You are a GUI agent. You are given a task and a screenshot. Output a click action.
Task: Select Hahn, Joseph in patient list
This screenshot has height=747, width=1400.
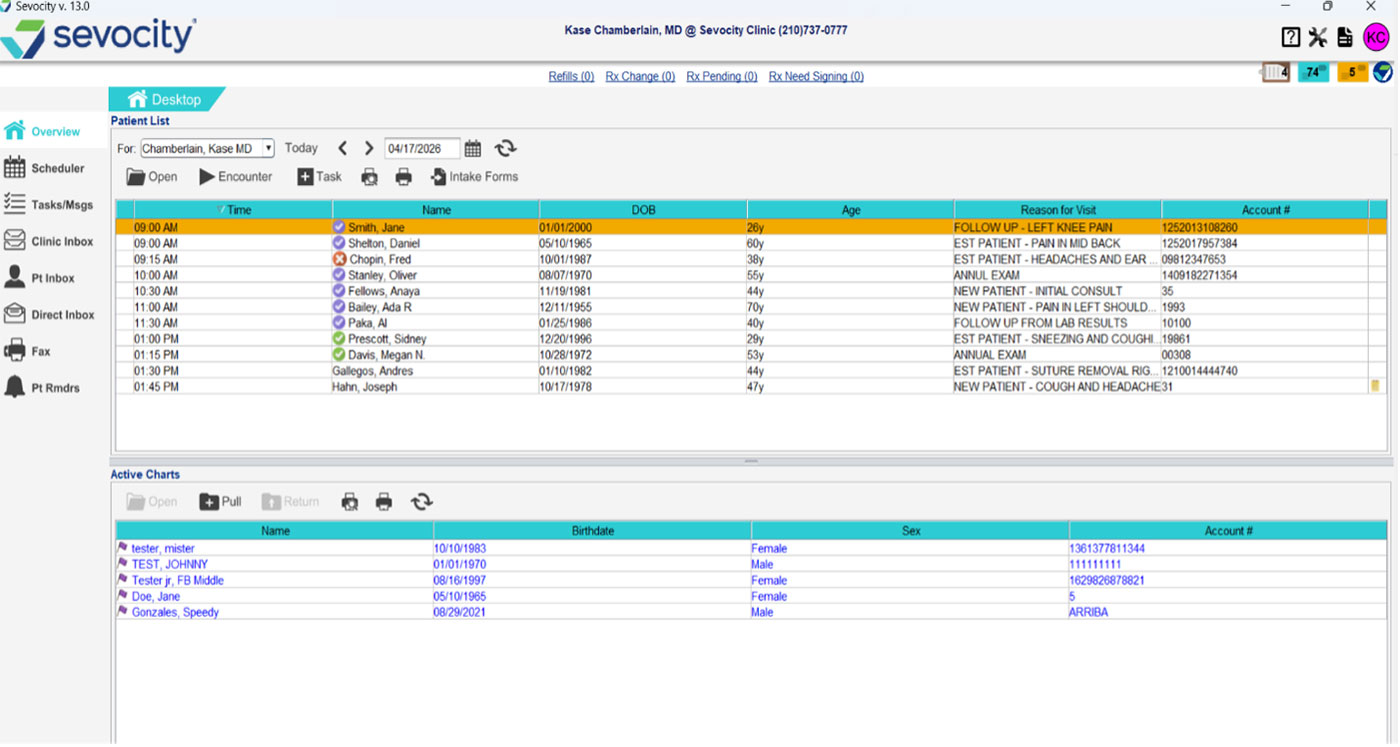(364, 387)
